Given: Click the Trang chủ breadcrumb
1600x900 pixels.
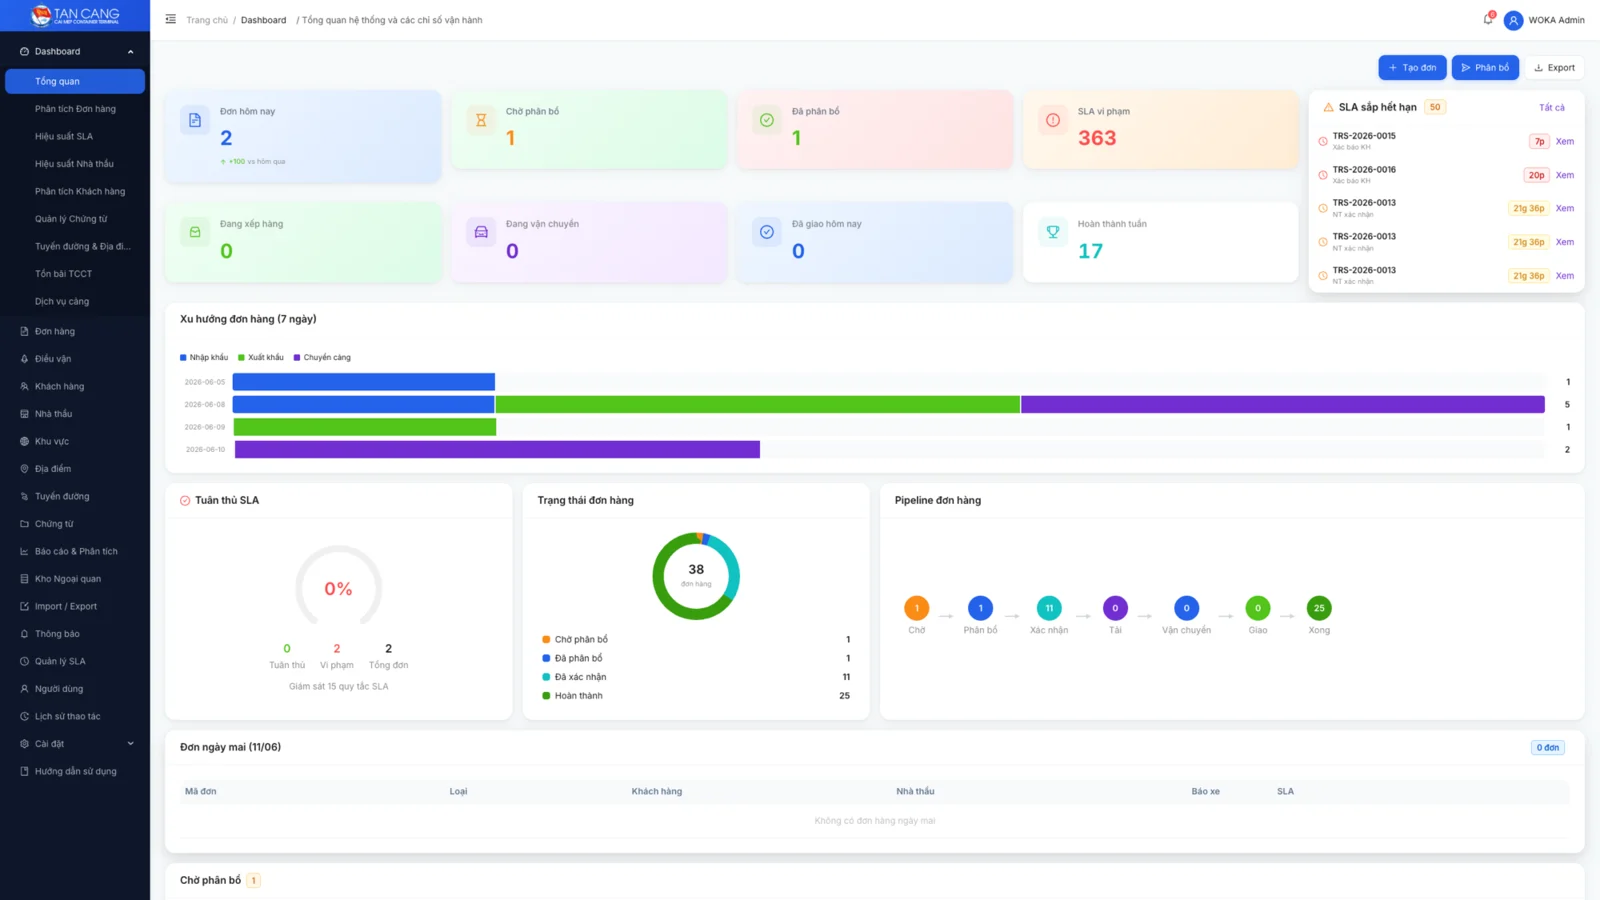Looking at the screenshot, I should point(207,20).
